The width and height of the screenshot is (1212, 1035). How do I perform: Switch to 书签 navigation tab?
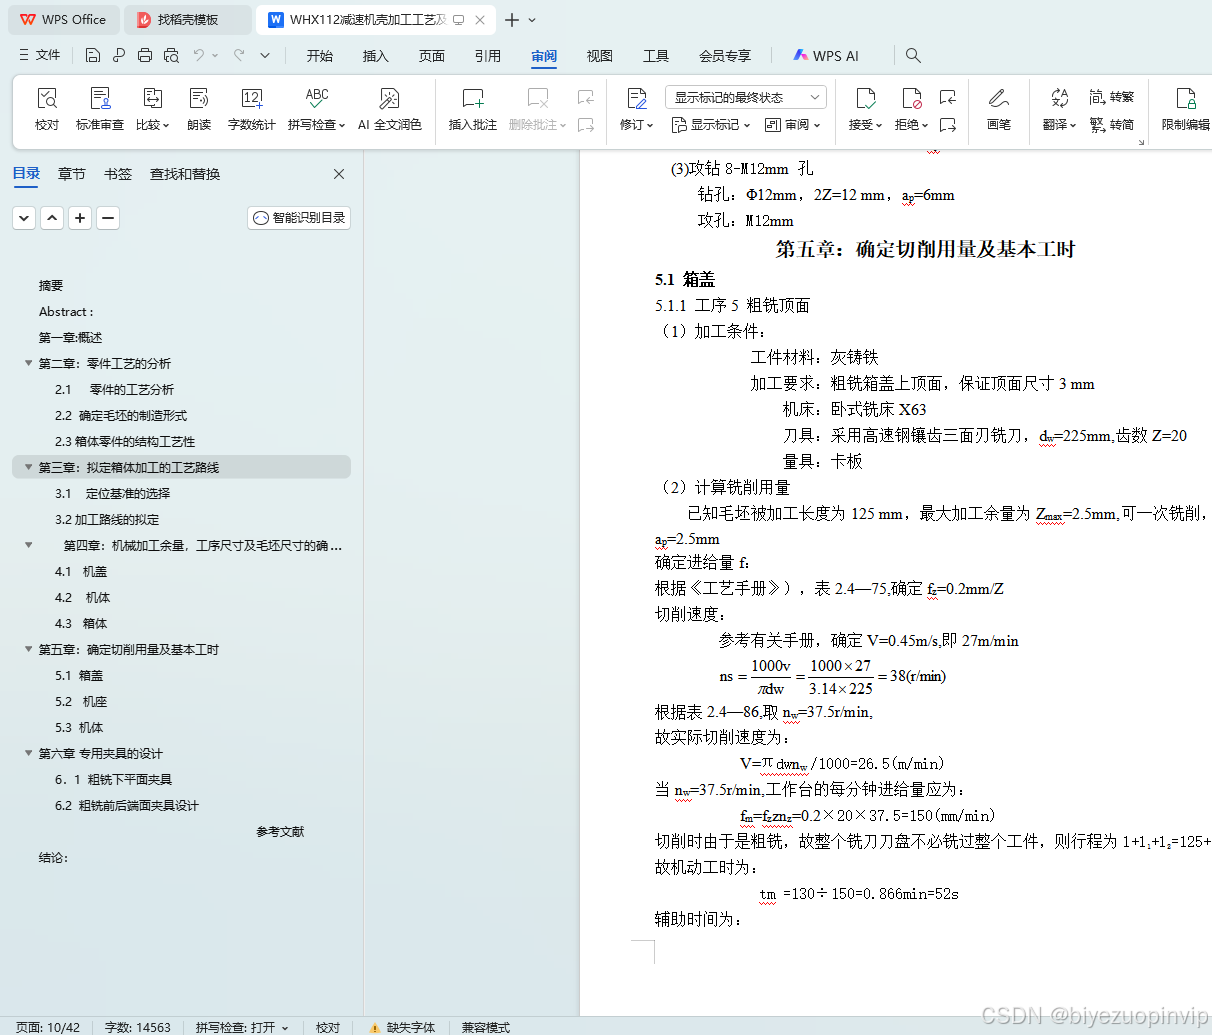(118, 174)
